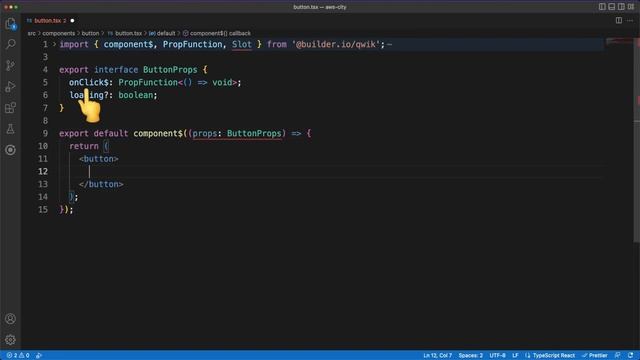
Task: Change end of line sequence LF
Action: tap(515, 356)
